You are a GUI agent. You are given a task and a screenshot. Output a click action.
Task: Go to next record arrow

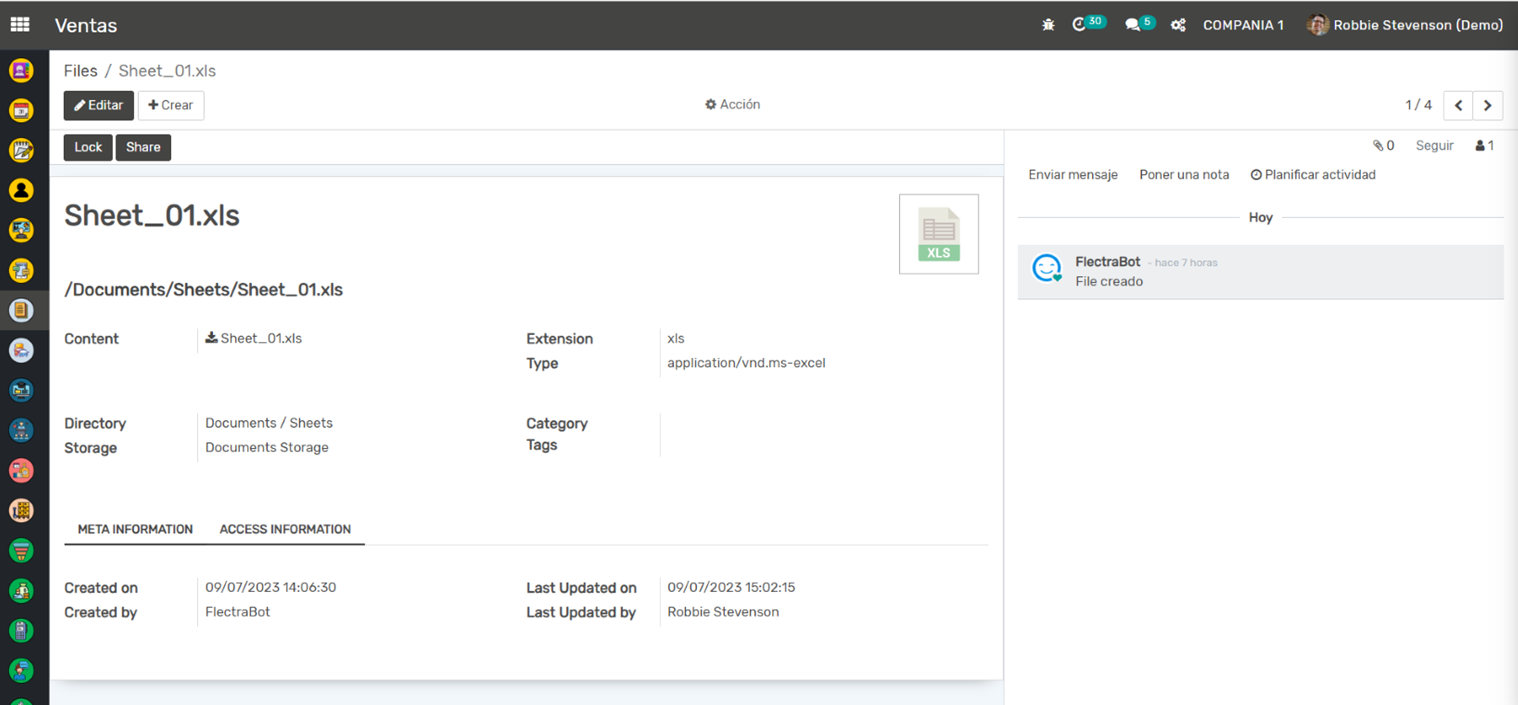click(1488, 105)
